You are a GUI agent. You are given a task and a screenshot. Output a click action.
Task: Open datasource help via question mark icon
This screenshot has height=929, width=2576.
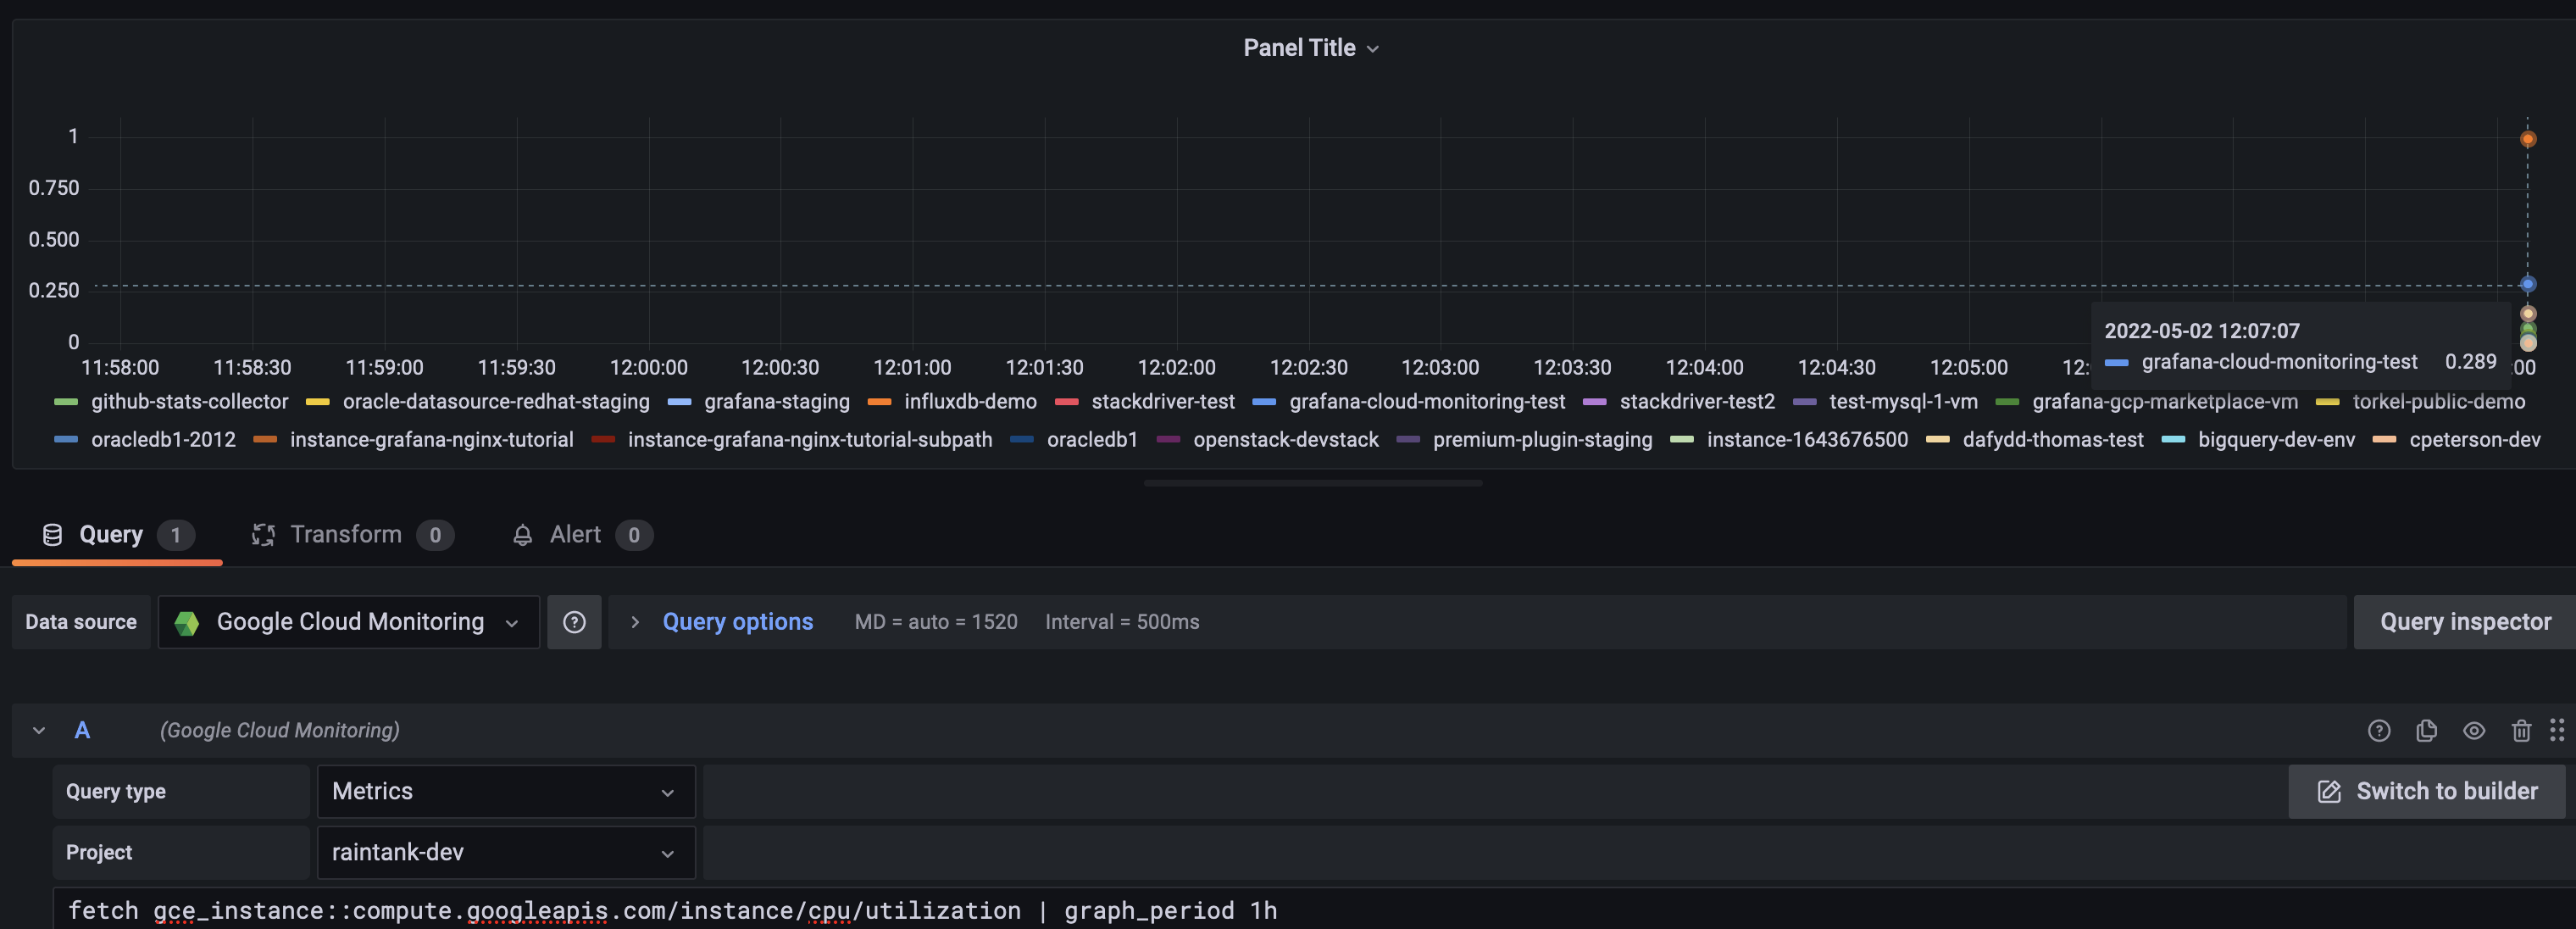574,621
